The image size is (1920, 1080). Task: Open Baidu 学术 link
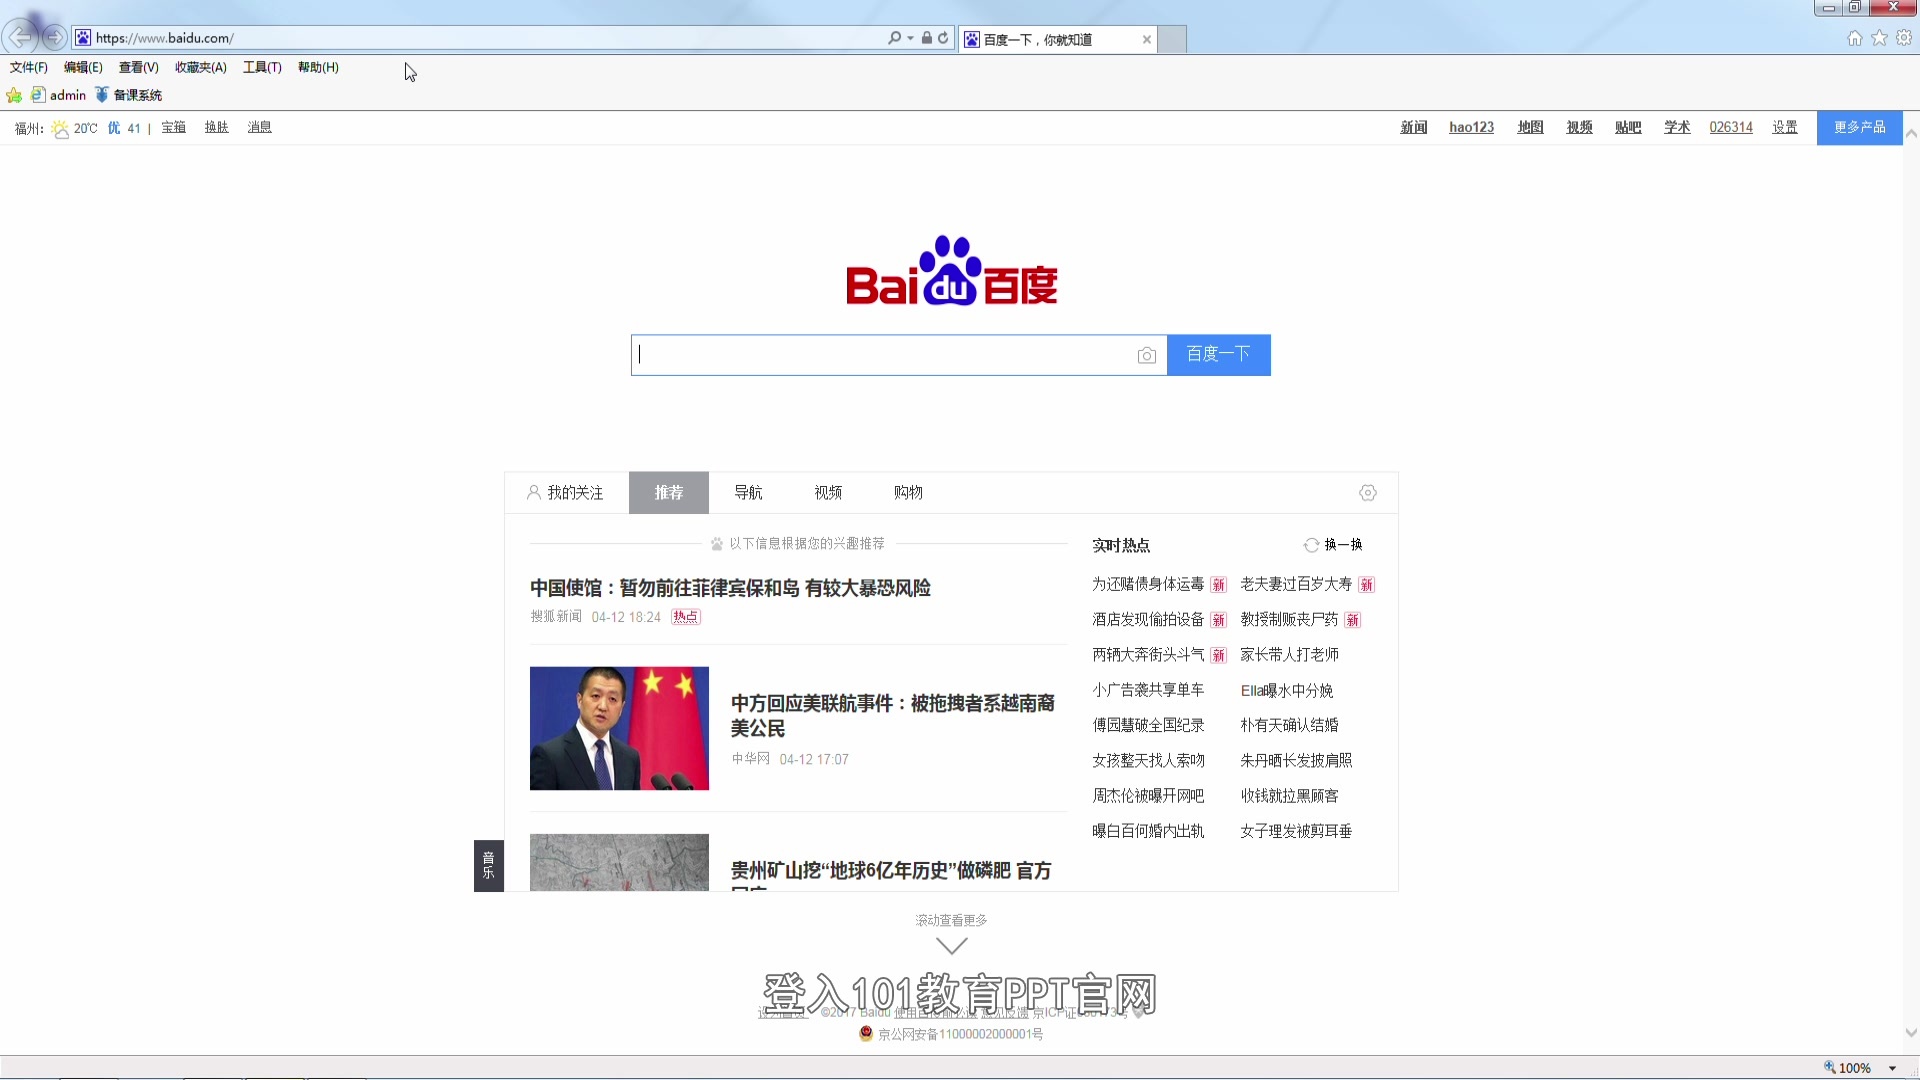pos(1677,128)
